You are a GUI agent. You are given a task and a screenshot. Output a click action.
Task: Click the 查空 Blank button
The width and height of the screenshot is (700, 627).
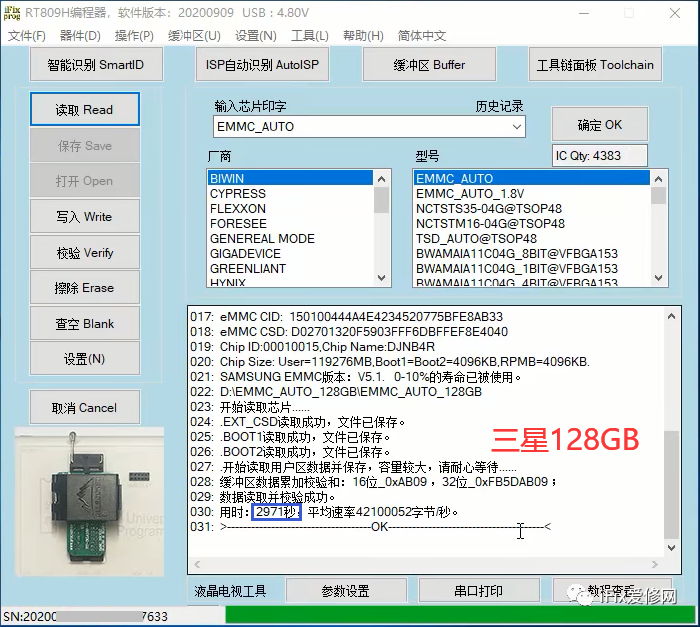pos(85,323)
